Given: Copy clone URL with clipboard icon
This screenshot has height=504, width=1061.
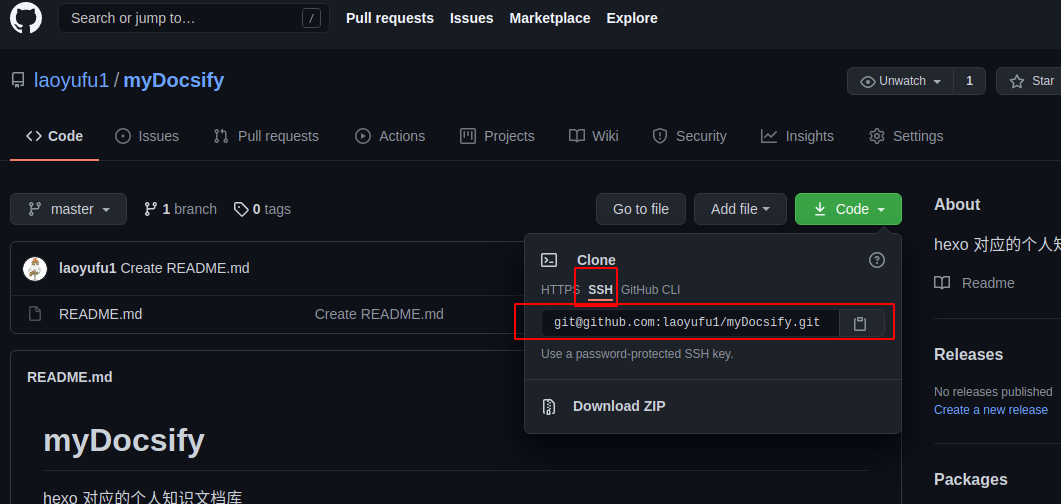Looking at the screenshot, I should 860,323.
